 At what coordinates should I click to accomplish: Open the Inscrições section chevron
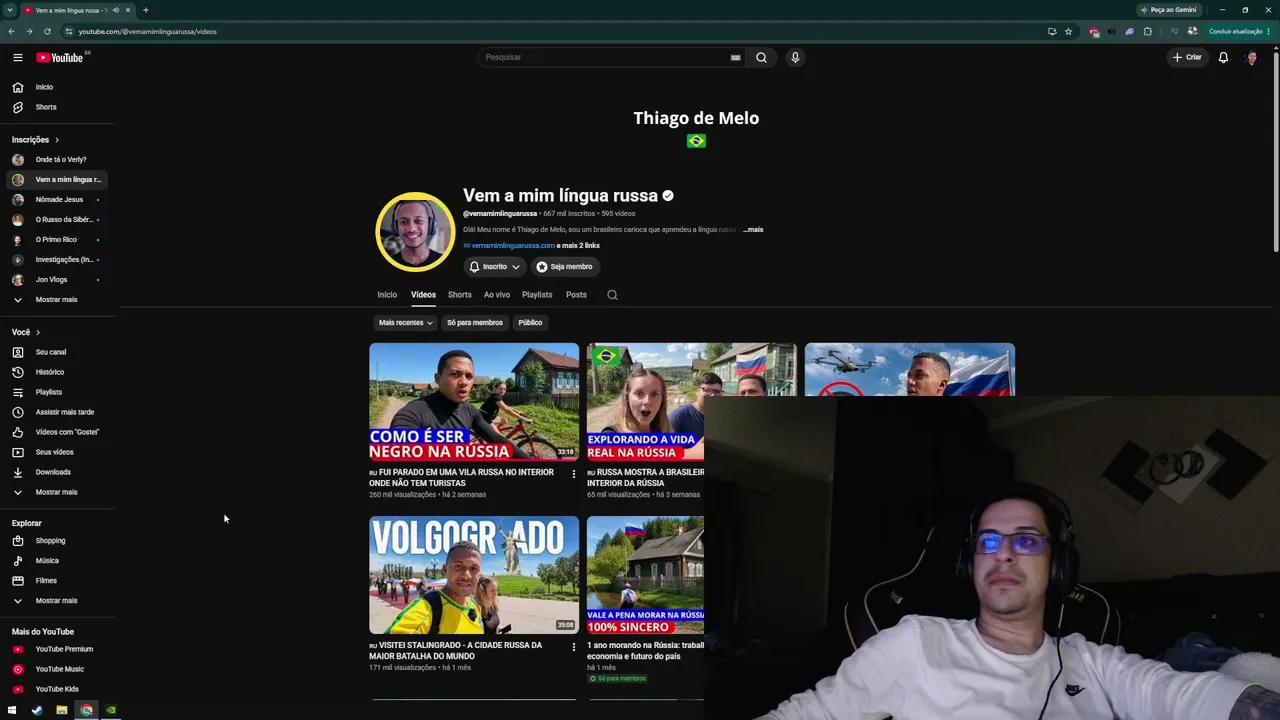pyautogui.click(x=57, y=140)
